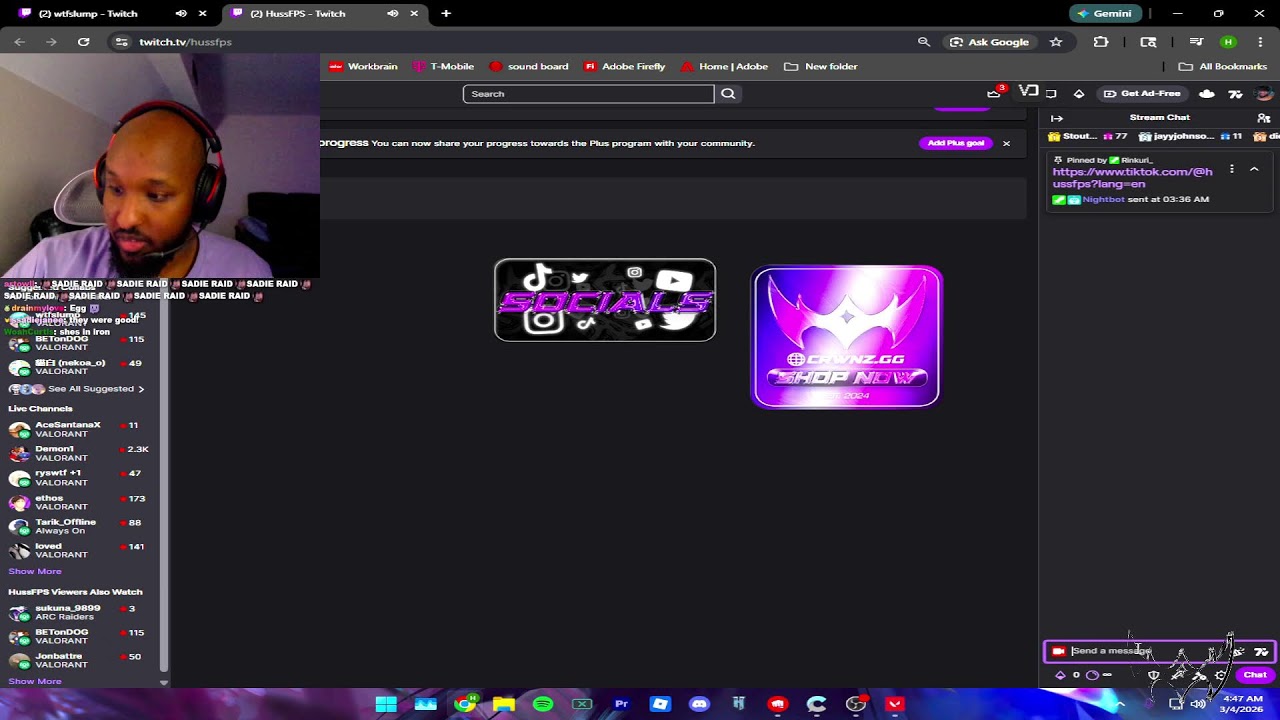The width and height of the screenshot is (1280, 720).
Task: Open the SOCIALS panel image
Action: tap(605, 300)
